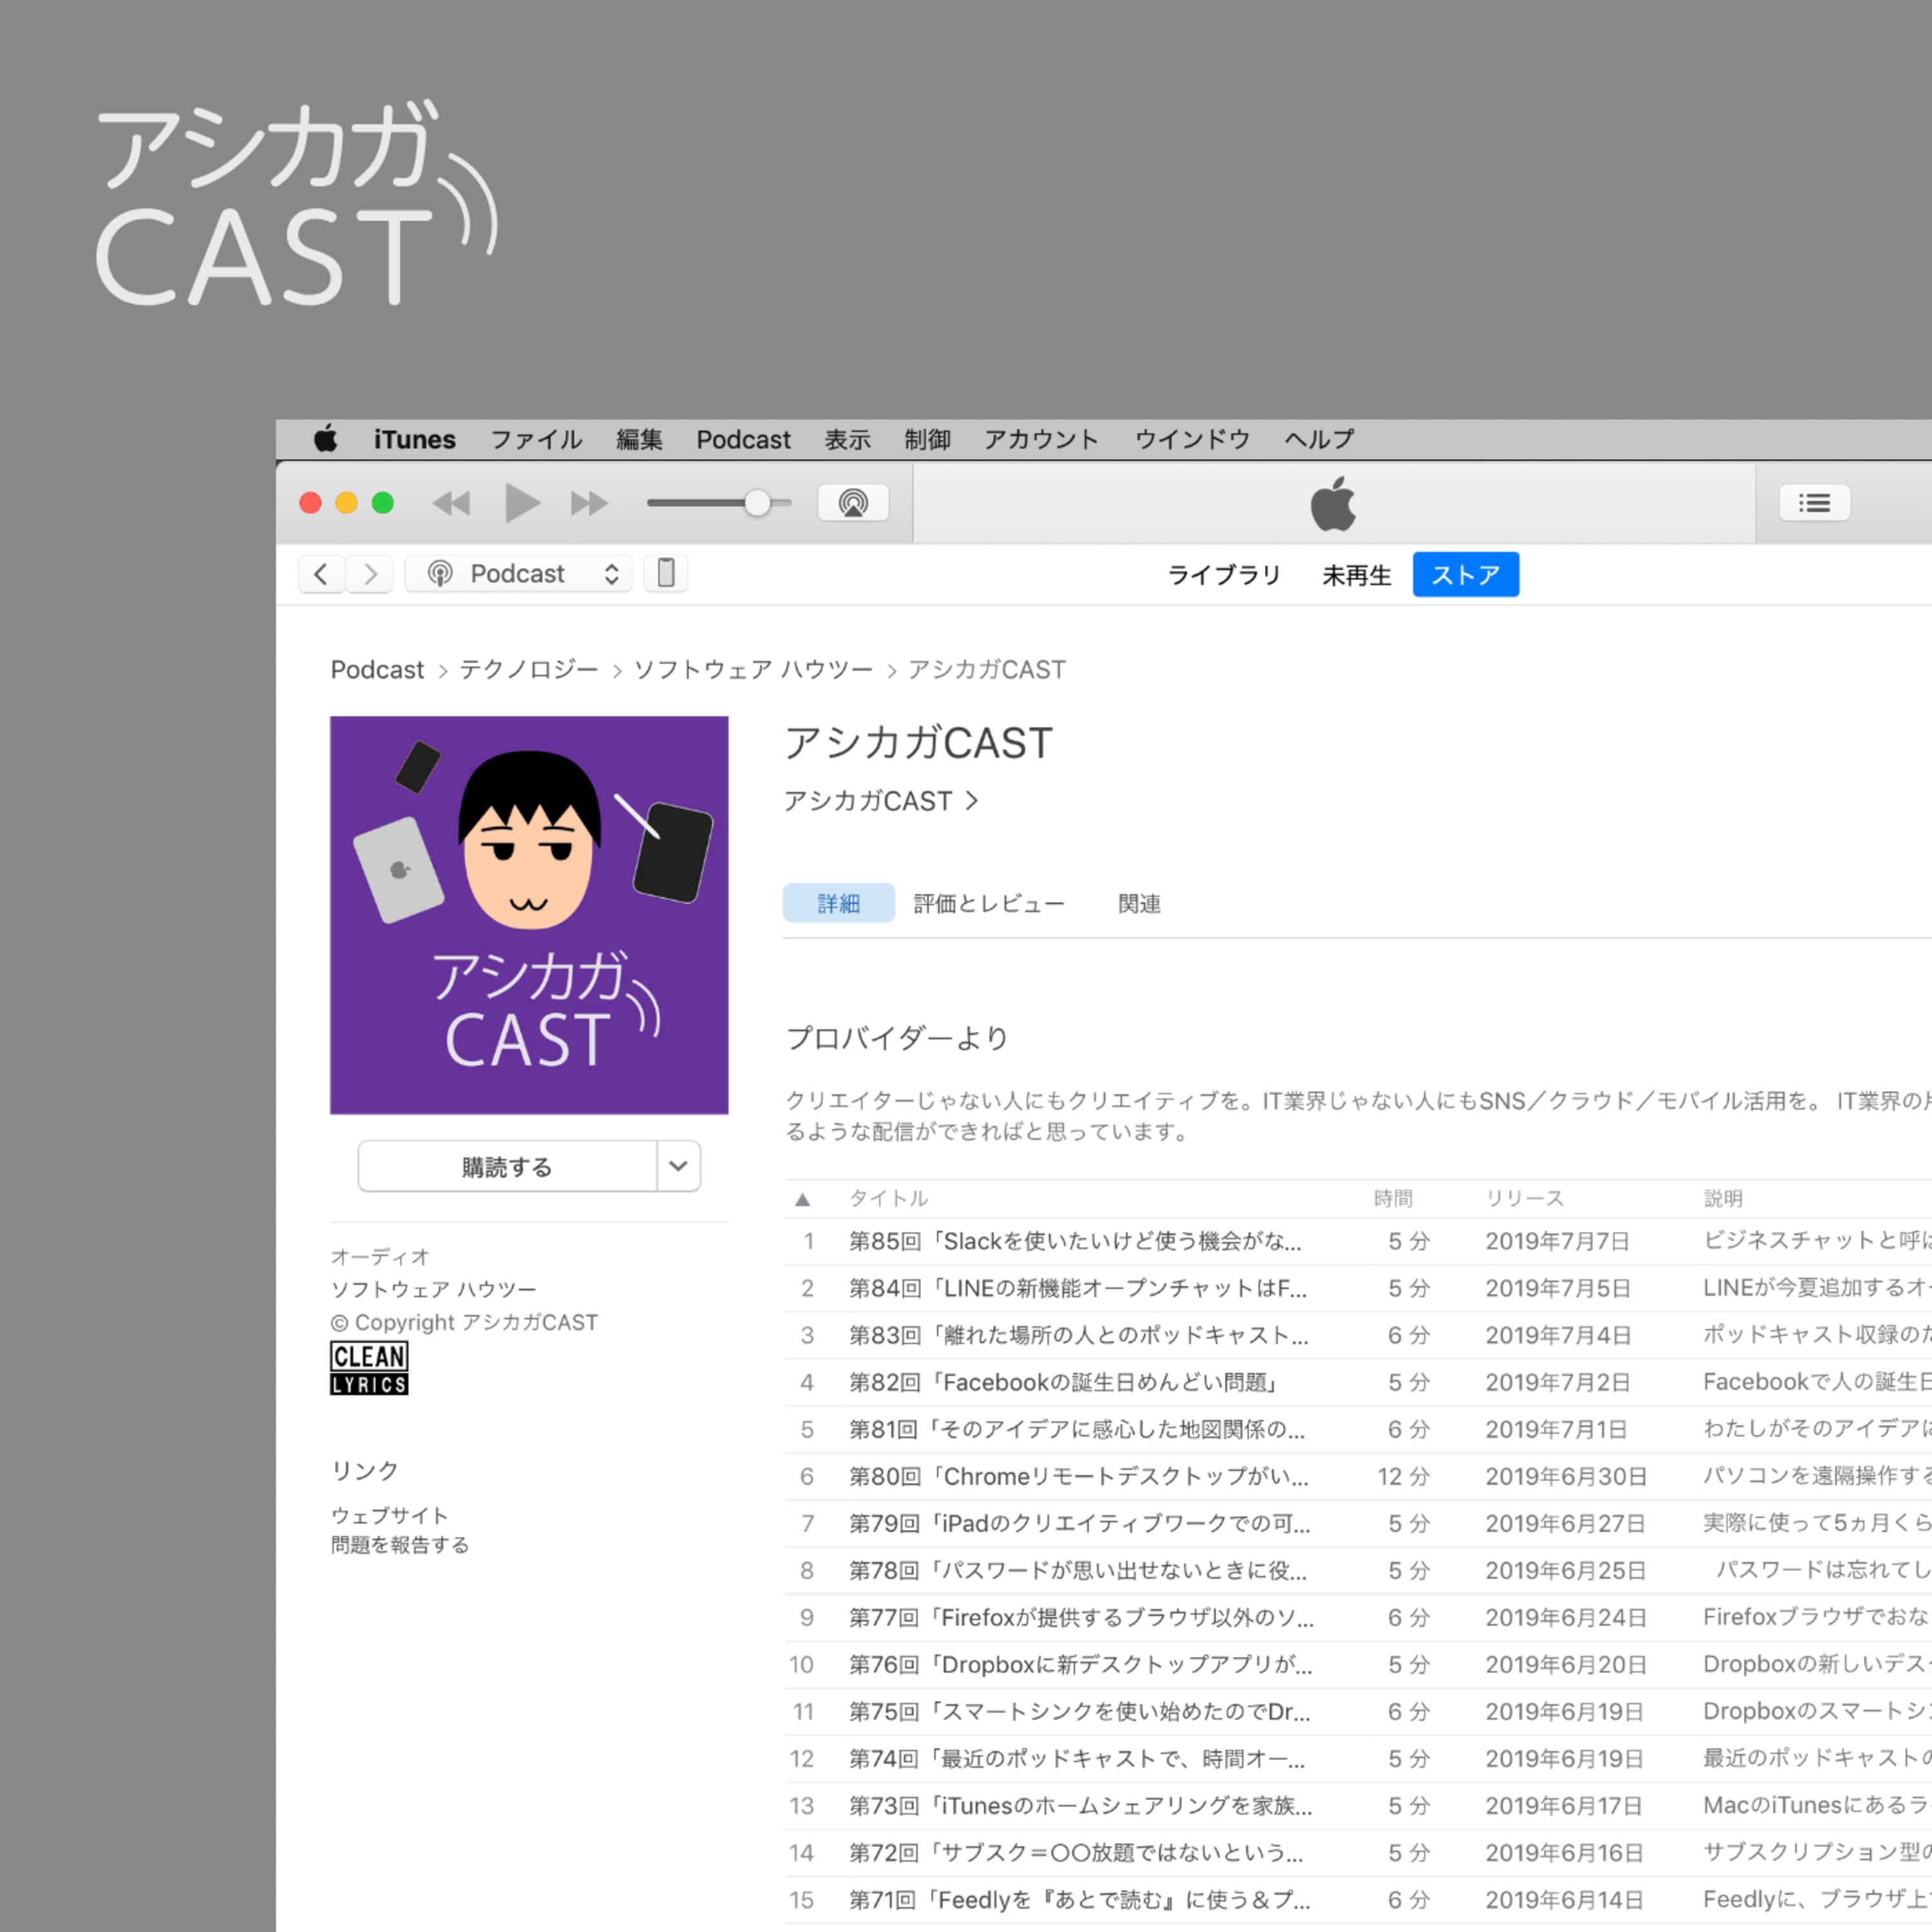The image size is (1932, 1932).
Task: Open the AirPlay output icon
Action: [853, 503]
